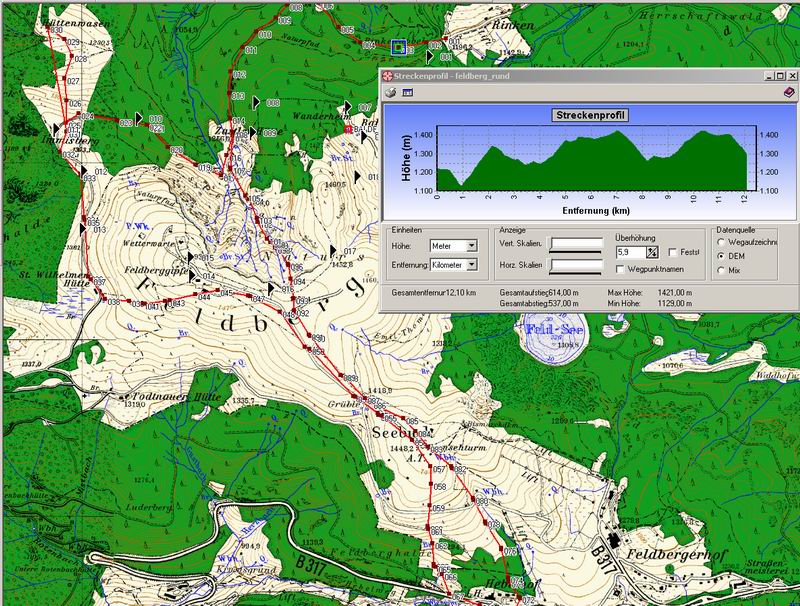Click the Todtnauer Hütte map label
The width and height of the screenshot is (800, 606).
tap(177, 396)
